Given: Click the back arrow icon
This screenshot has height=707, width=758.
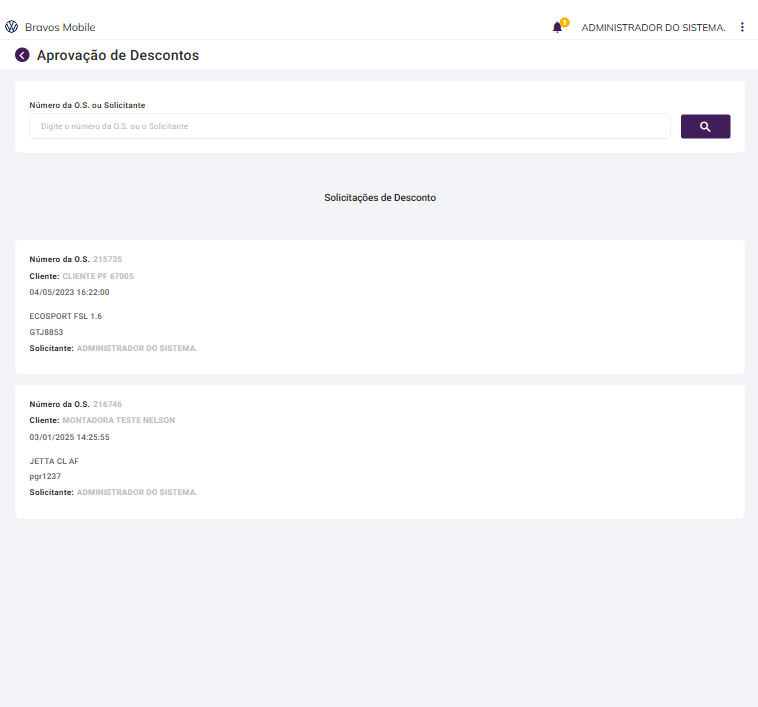Looking at the screenshot, I should click(22, 55).
